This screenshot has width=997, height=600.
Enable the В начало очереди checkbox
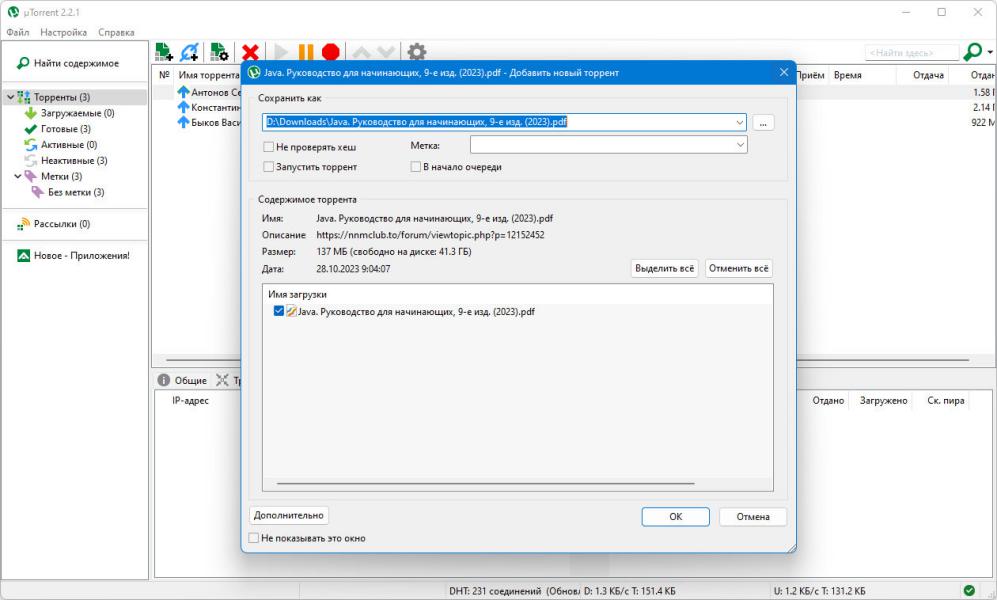point(416,167)
